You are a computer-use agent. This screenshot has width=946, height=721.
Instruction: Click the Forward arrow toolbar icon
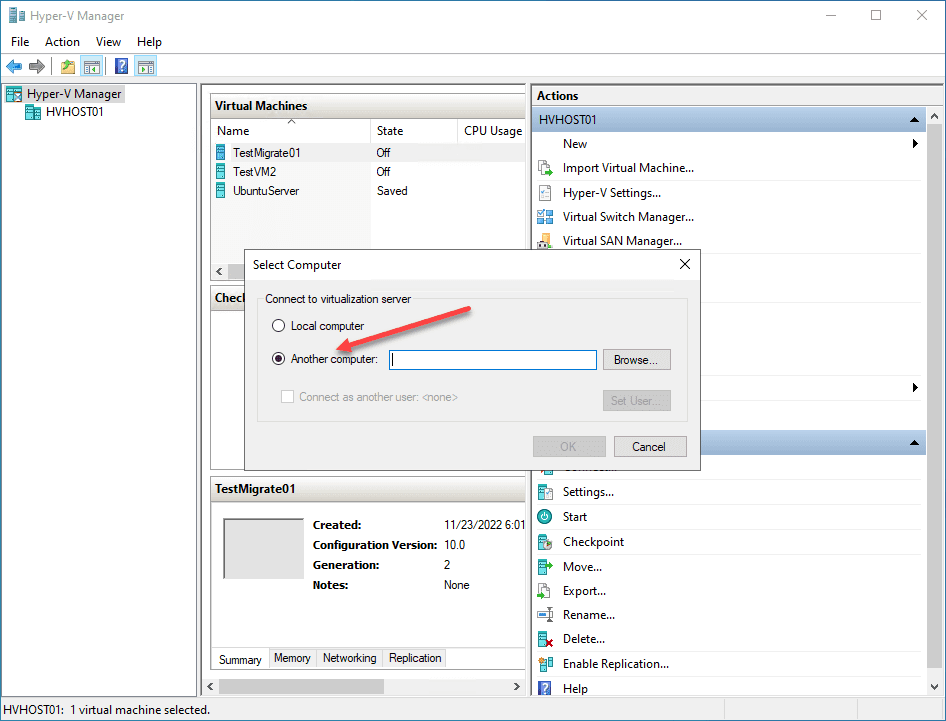(x=37, y=66)
